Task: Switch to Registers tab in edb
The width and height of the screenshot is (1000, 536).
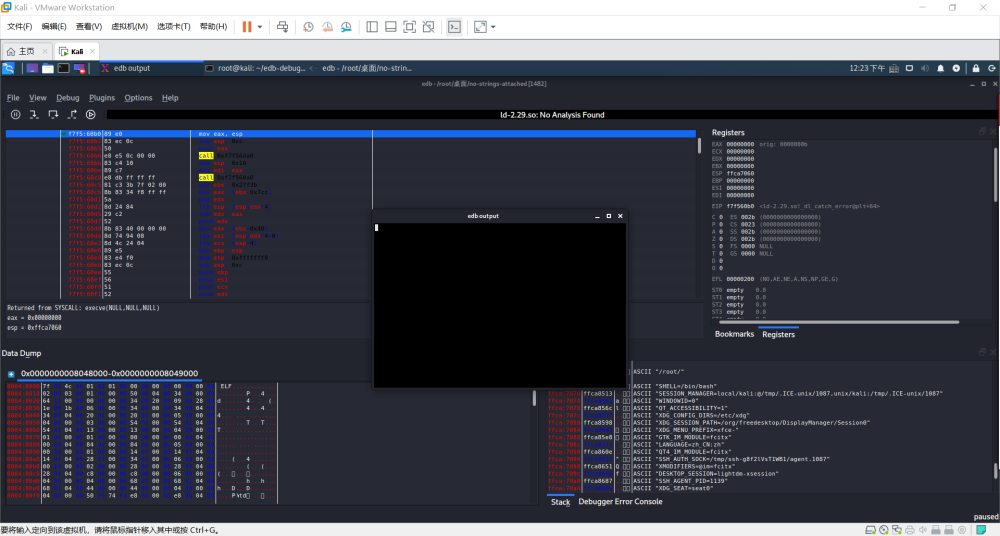Action: tap(778, 334)
